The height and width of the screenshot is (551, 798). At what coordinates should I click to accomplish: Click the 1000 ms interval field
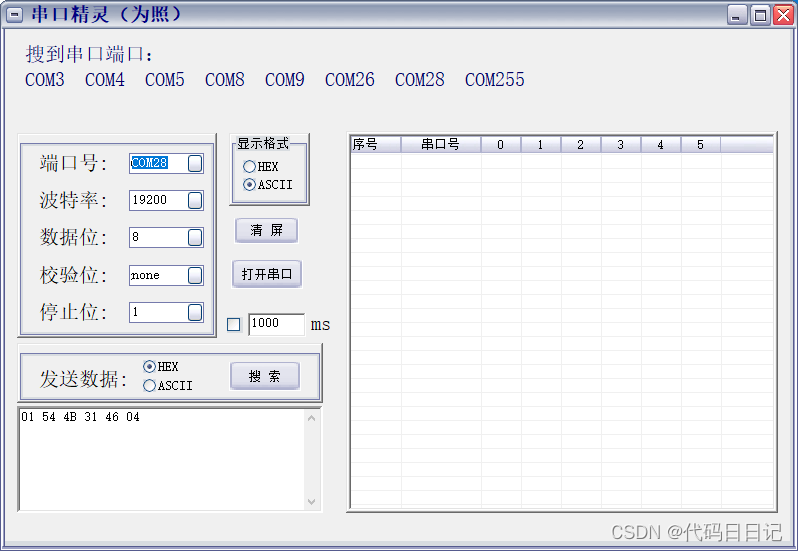276,324
